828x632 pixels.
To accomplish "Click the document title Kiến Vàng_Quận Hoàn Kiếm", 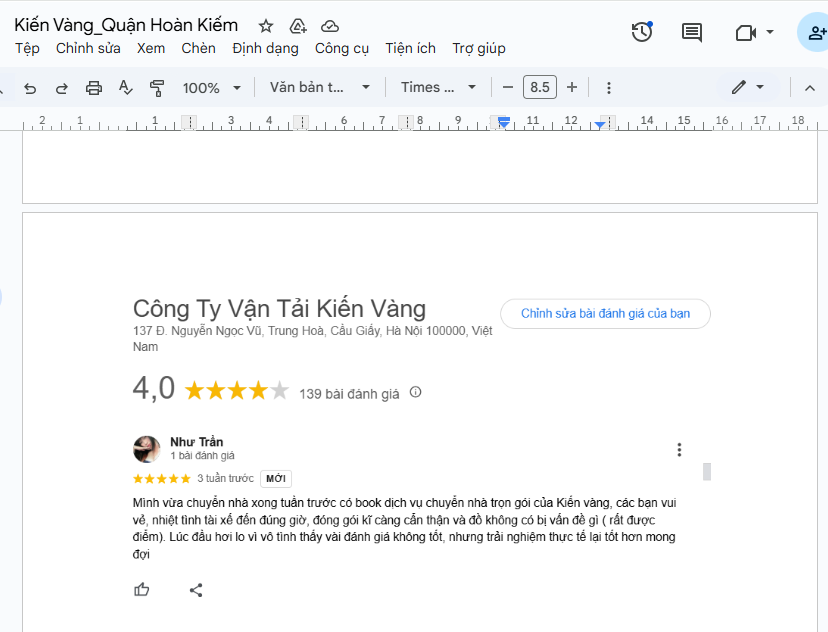I will [x=126, y=25].
